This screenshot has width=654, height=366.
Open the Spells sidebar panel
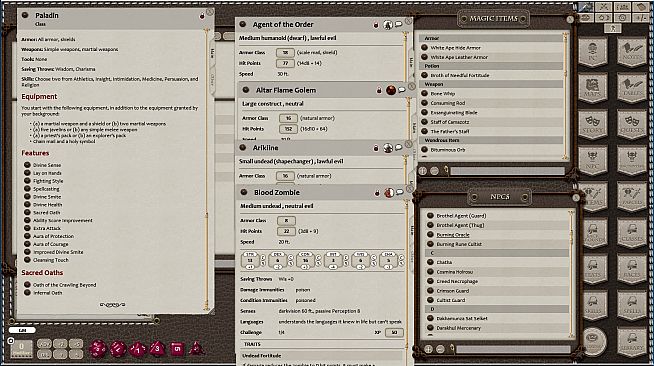(632, 306)
